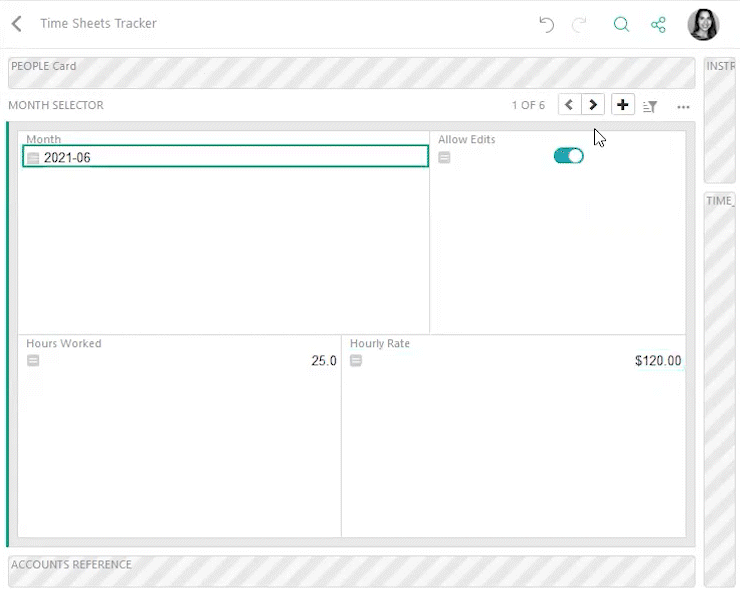Click the field icon under Hours Worked
Image resolution: width=740 pixels, height=590 pixels.
[33, 361]
